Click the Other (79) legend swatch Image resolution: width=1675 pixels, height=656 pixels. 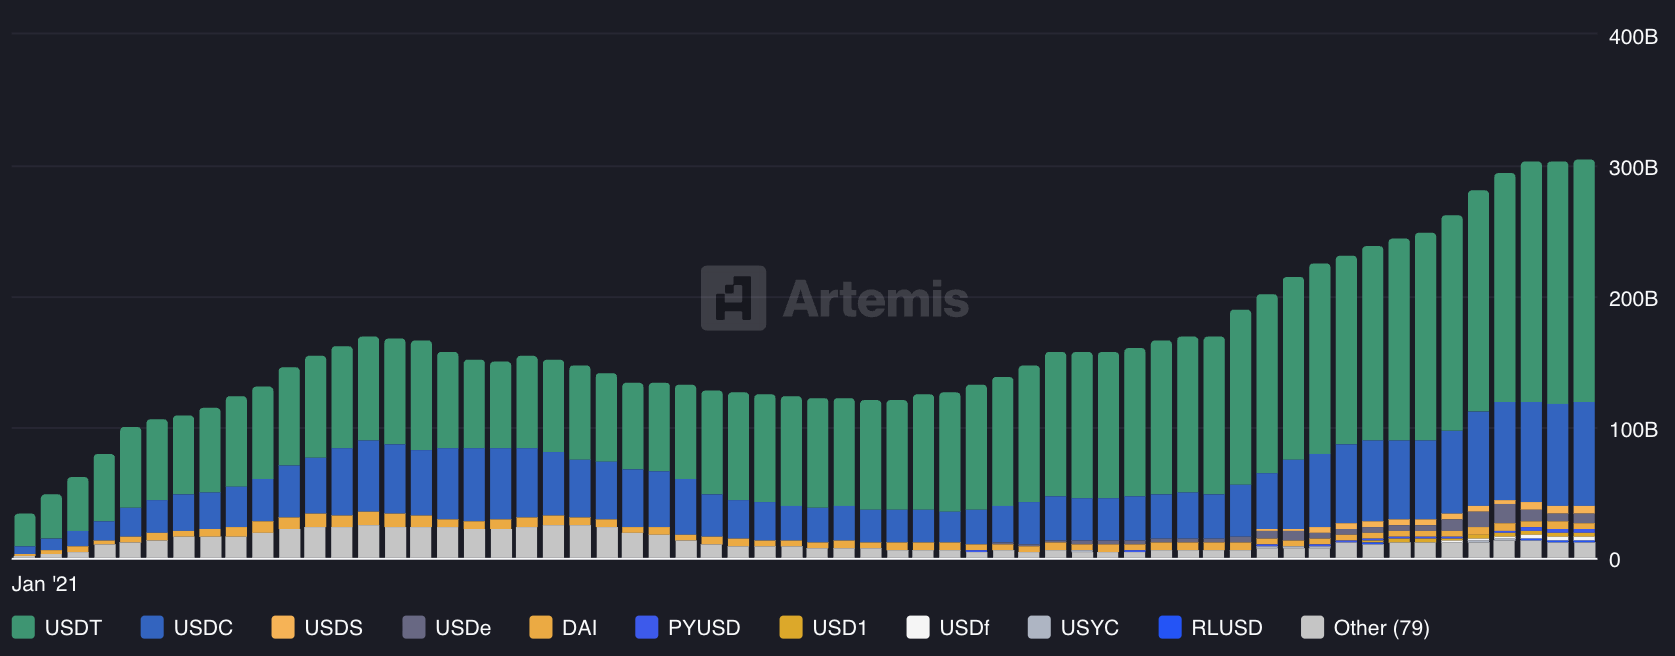click(1313, 627)
